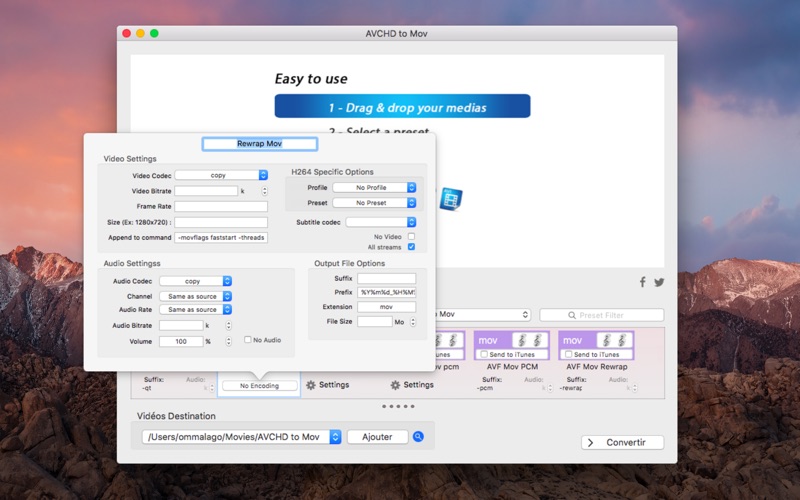Viewport: 800px width, 500px height.
Task: Click the Volume input field
Action: tap(181, 341)
